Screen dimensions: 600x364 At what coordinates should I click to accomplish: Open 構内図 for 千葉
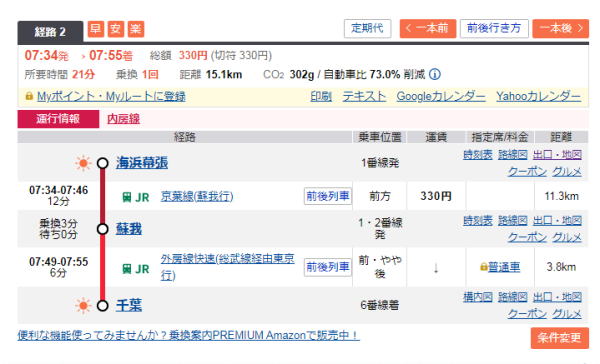478,297
